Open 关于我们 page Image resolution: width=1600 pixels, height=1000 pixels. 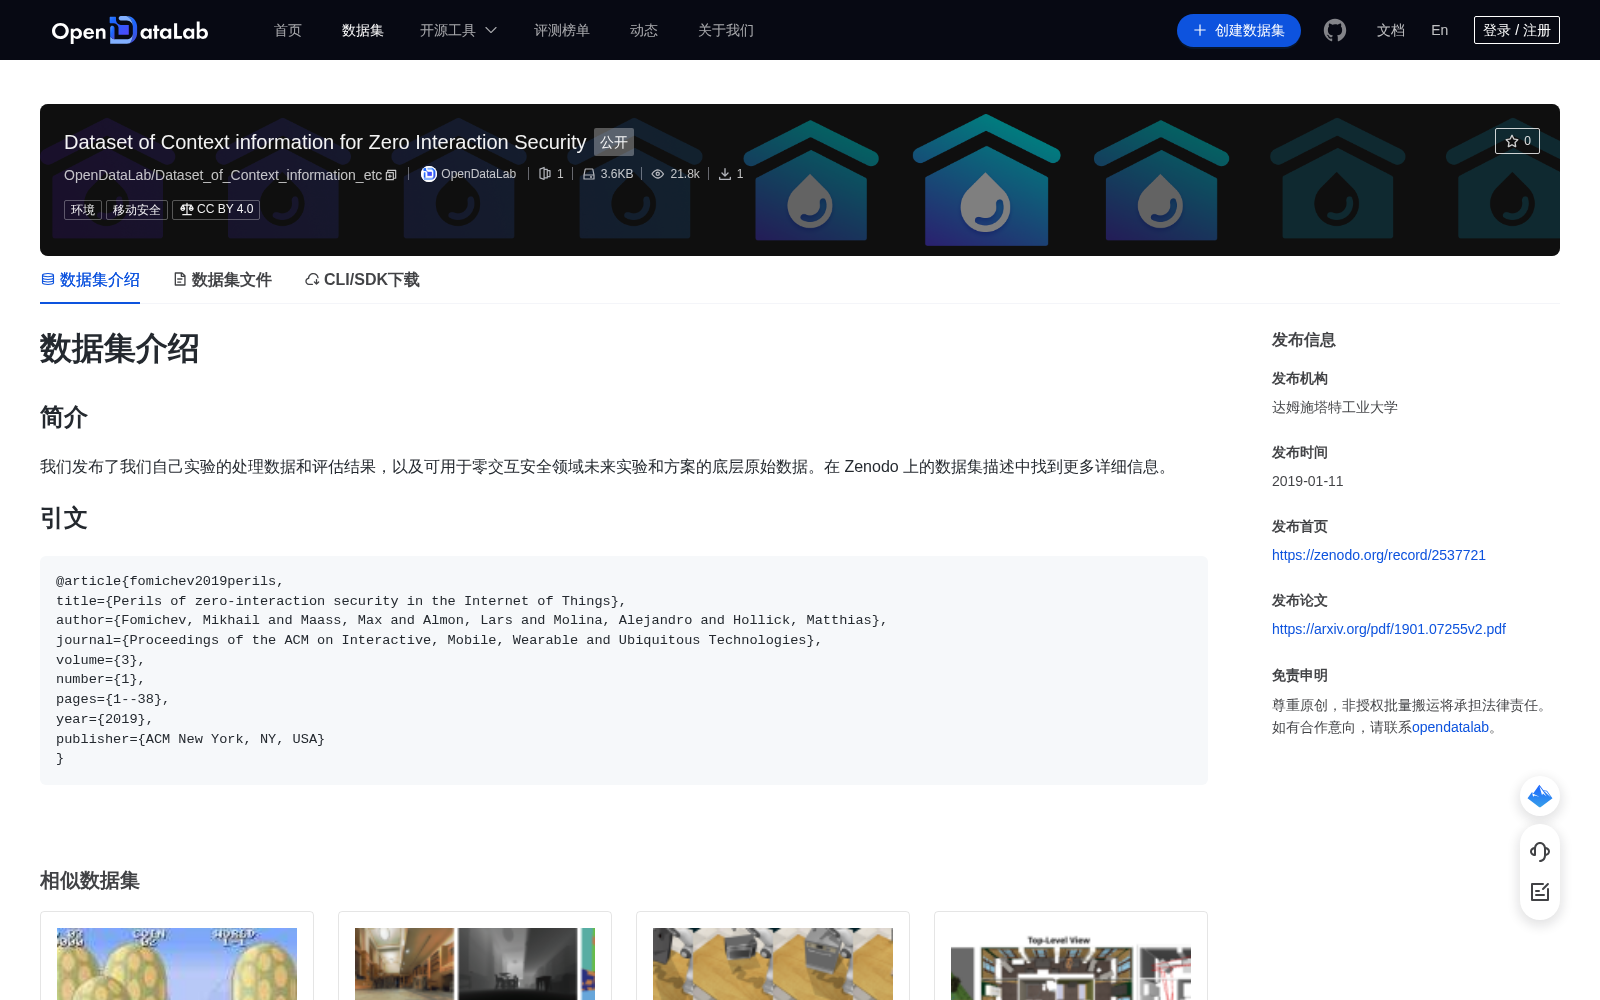click(x=726, y=30)
